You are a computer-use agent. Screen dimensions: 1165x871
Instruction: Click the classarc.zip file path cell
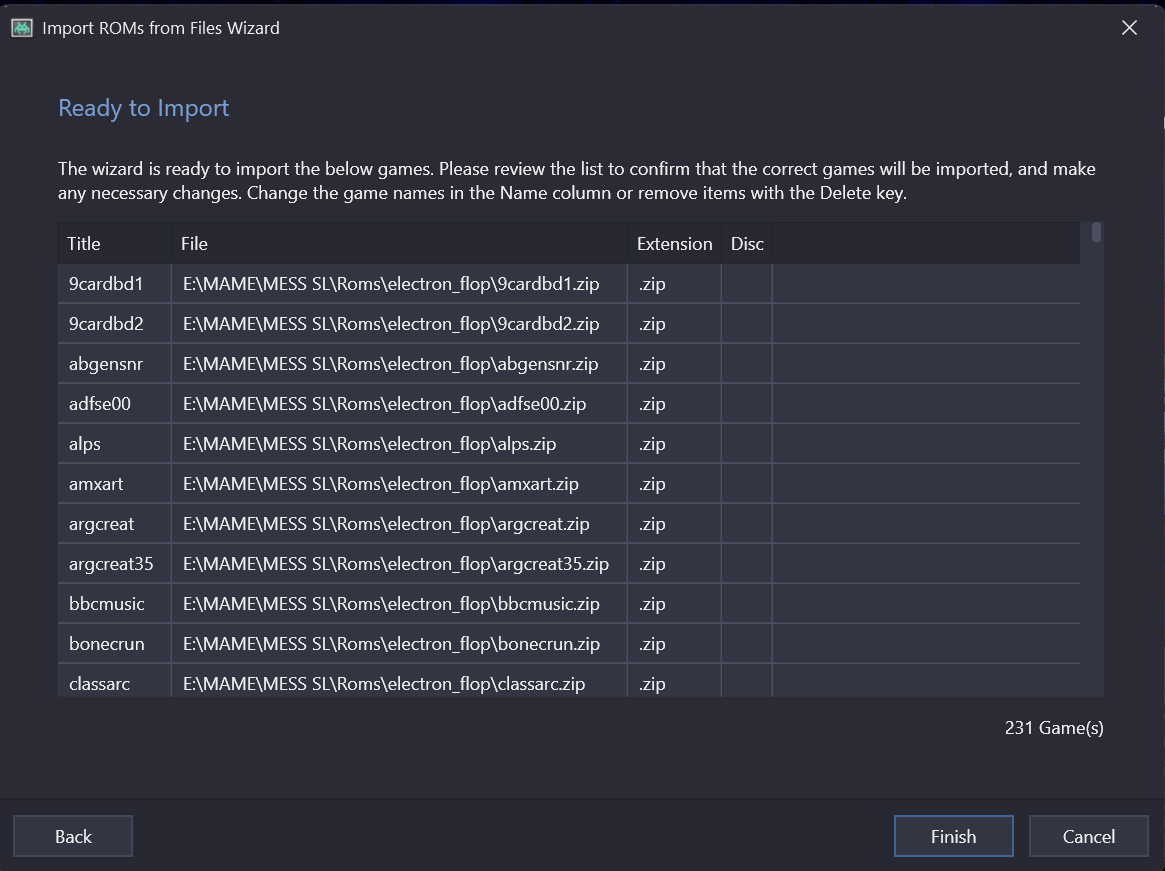383,684
